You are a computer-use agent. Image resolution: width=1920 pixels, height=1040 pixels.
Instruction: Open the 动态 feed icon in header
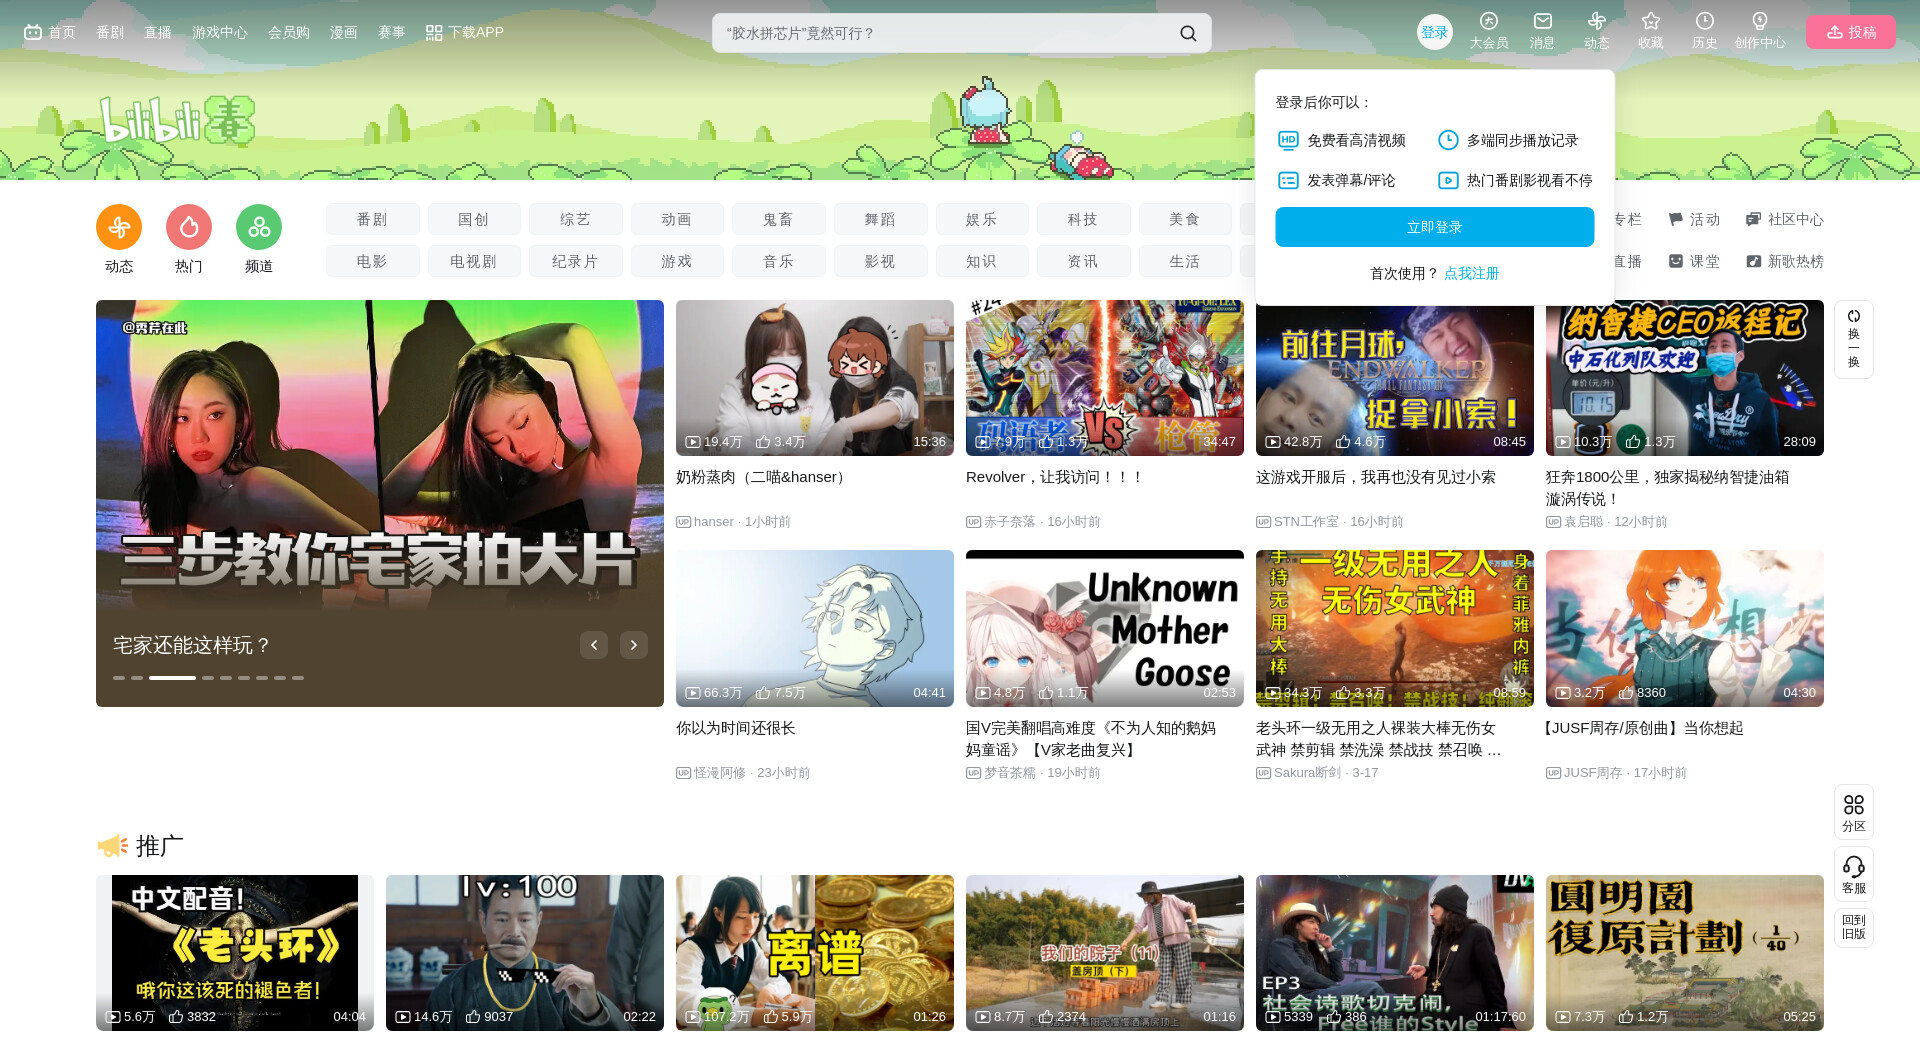click(1597, 21)
